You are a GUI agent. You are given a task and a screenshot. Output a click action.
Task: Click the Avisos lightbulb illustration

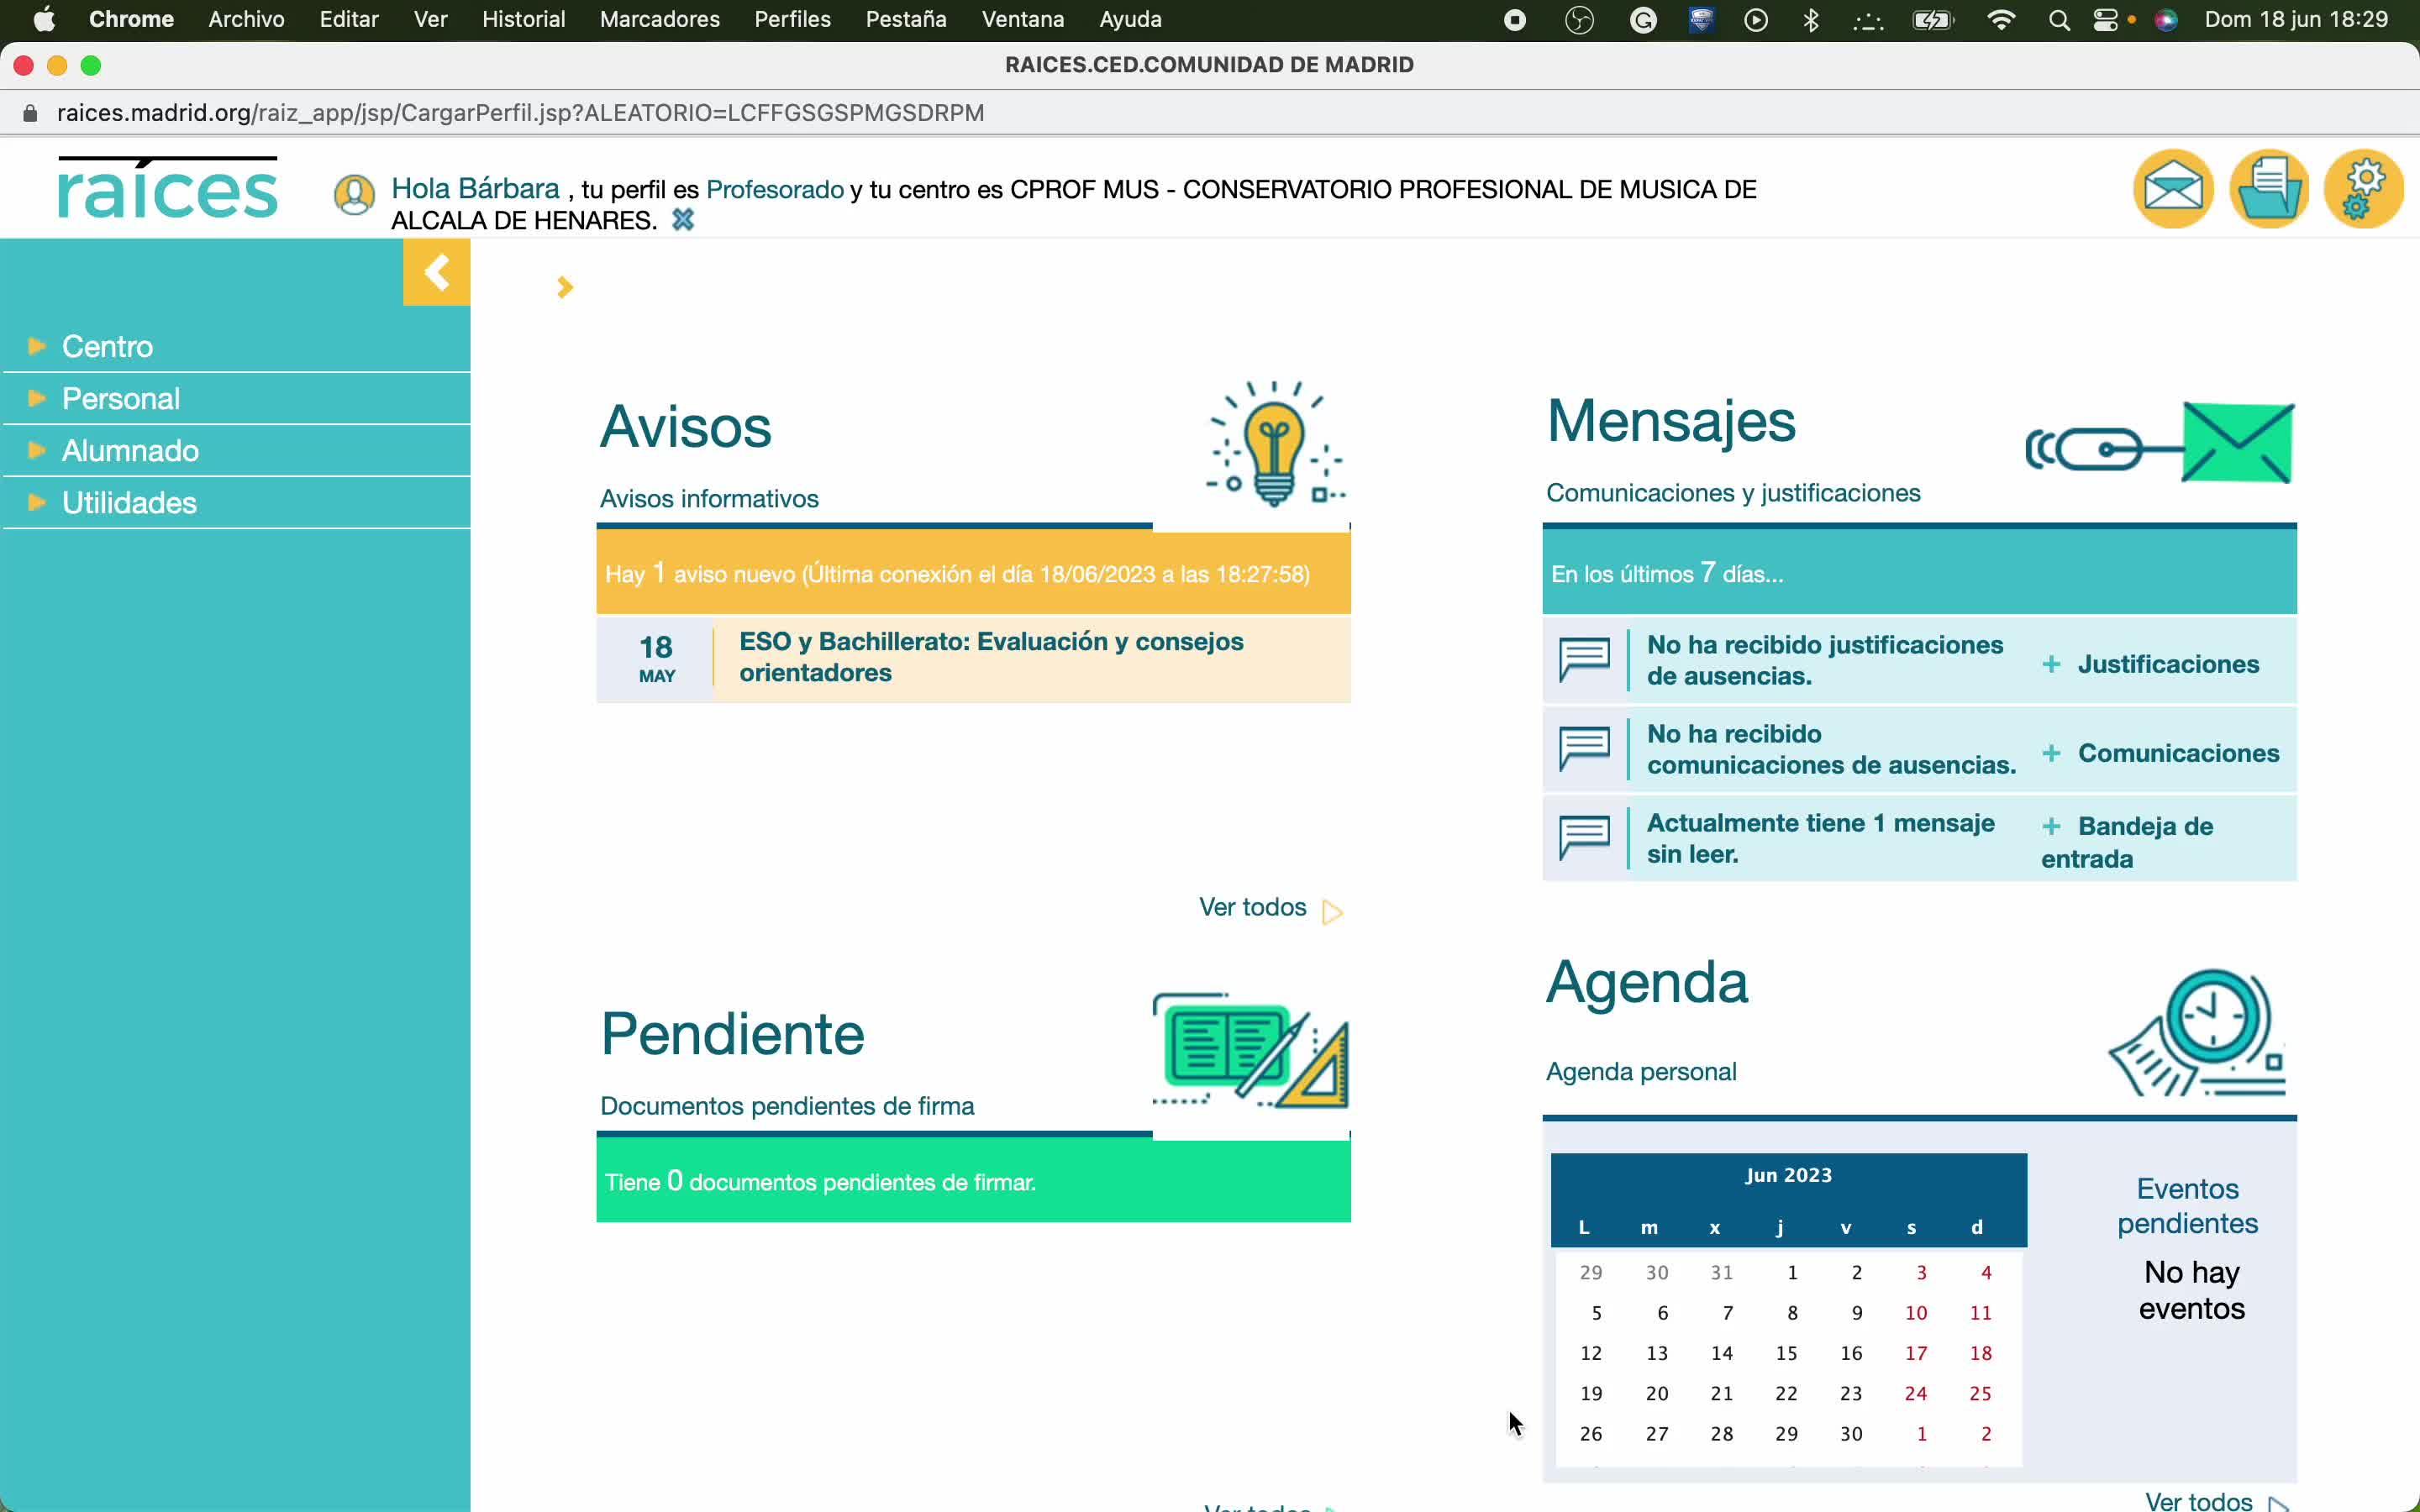(1273, 444)
